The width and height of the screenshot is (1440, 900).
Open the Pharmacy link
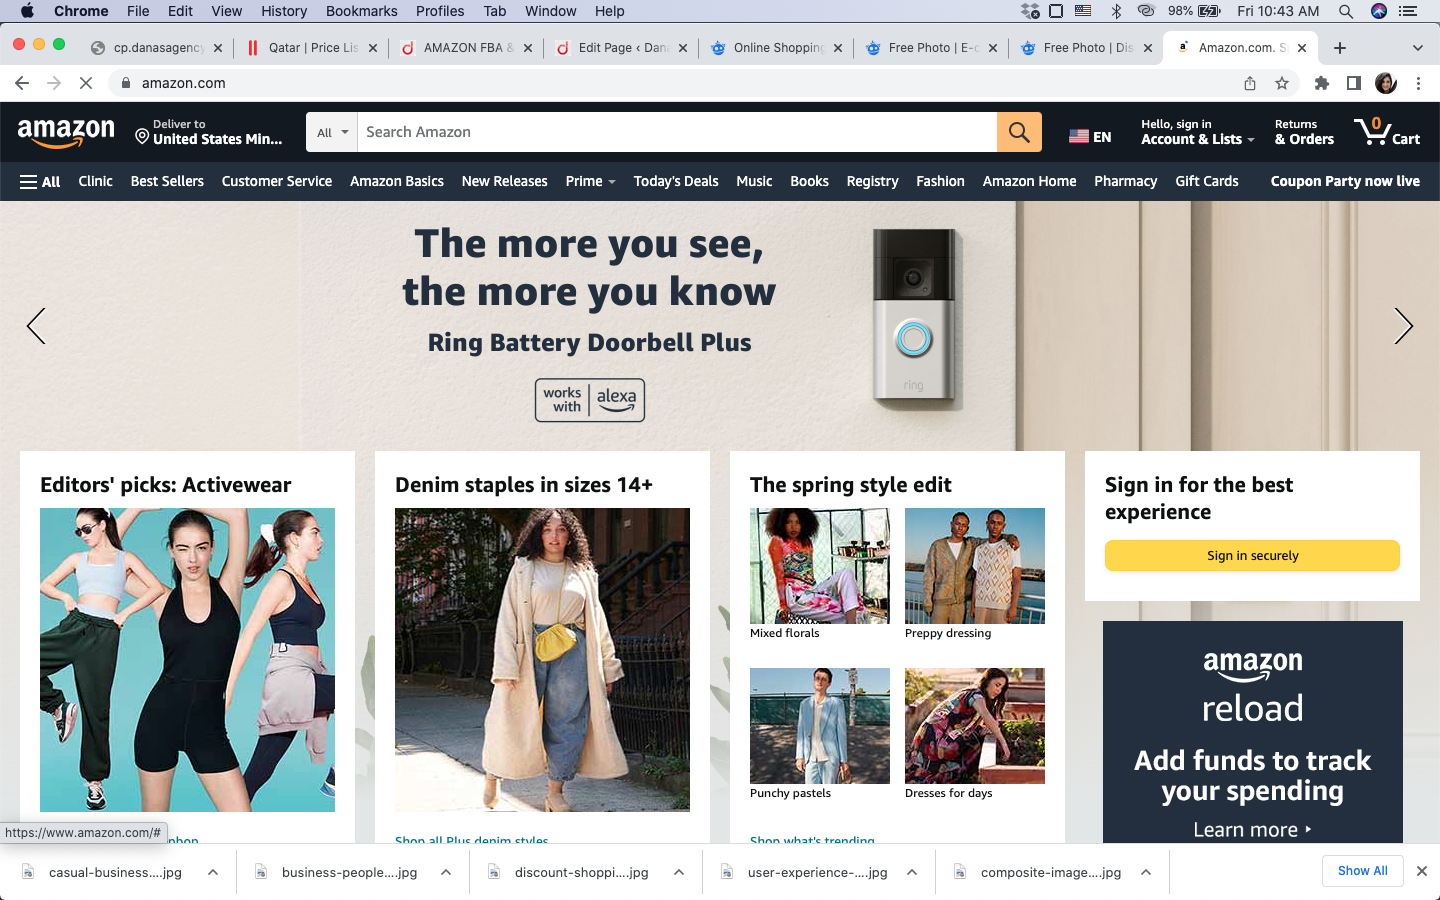(x=1125, y=182)
